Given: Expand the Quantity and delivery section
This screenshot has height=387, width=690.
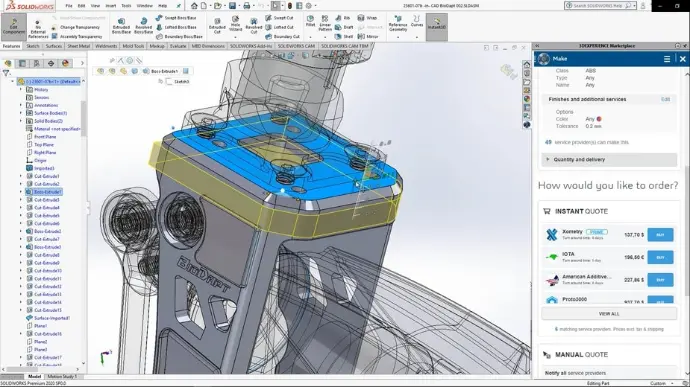Looking at the screenshot, I should point(609,159).
